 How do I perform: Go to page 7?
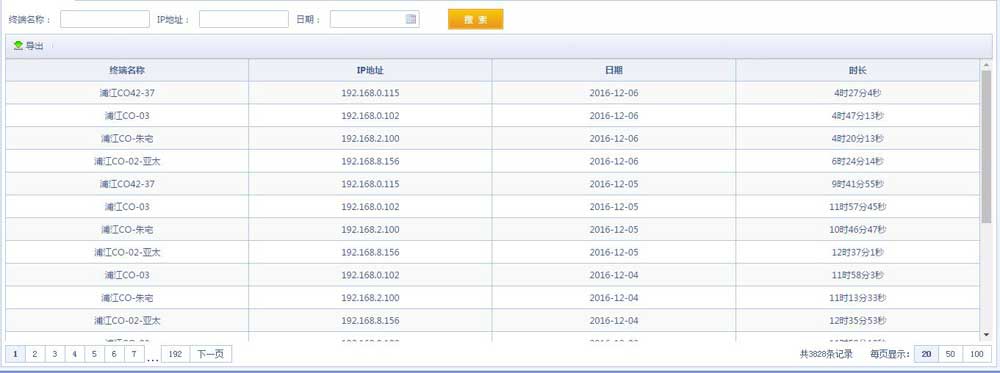134,354
